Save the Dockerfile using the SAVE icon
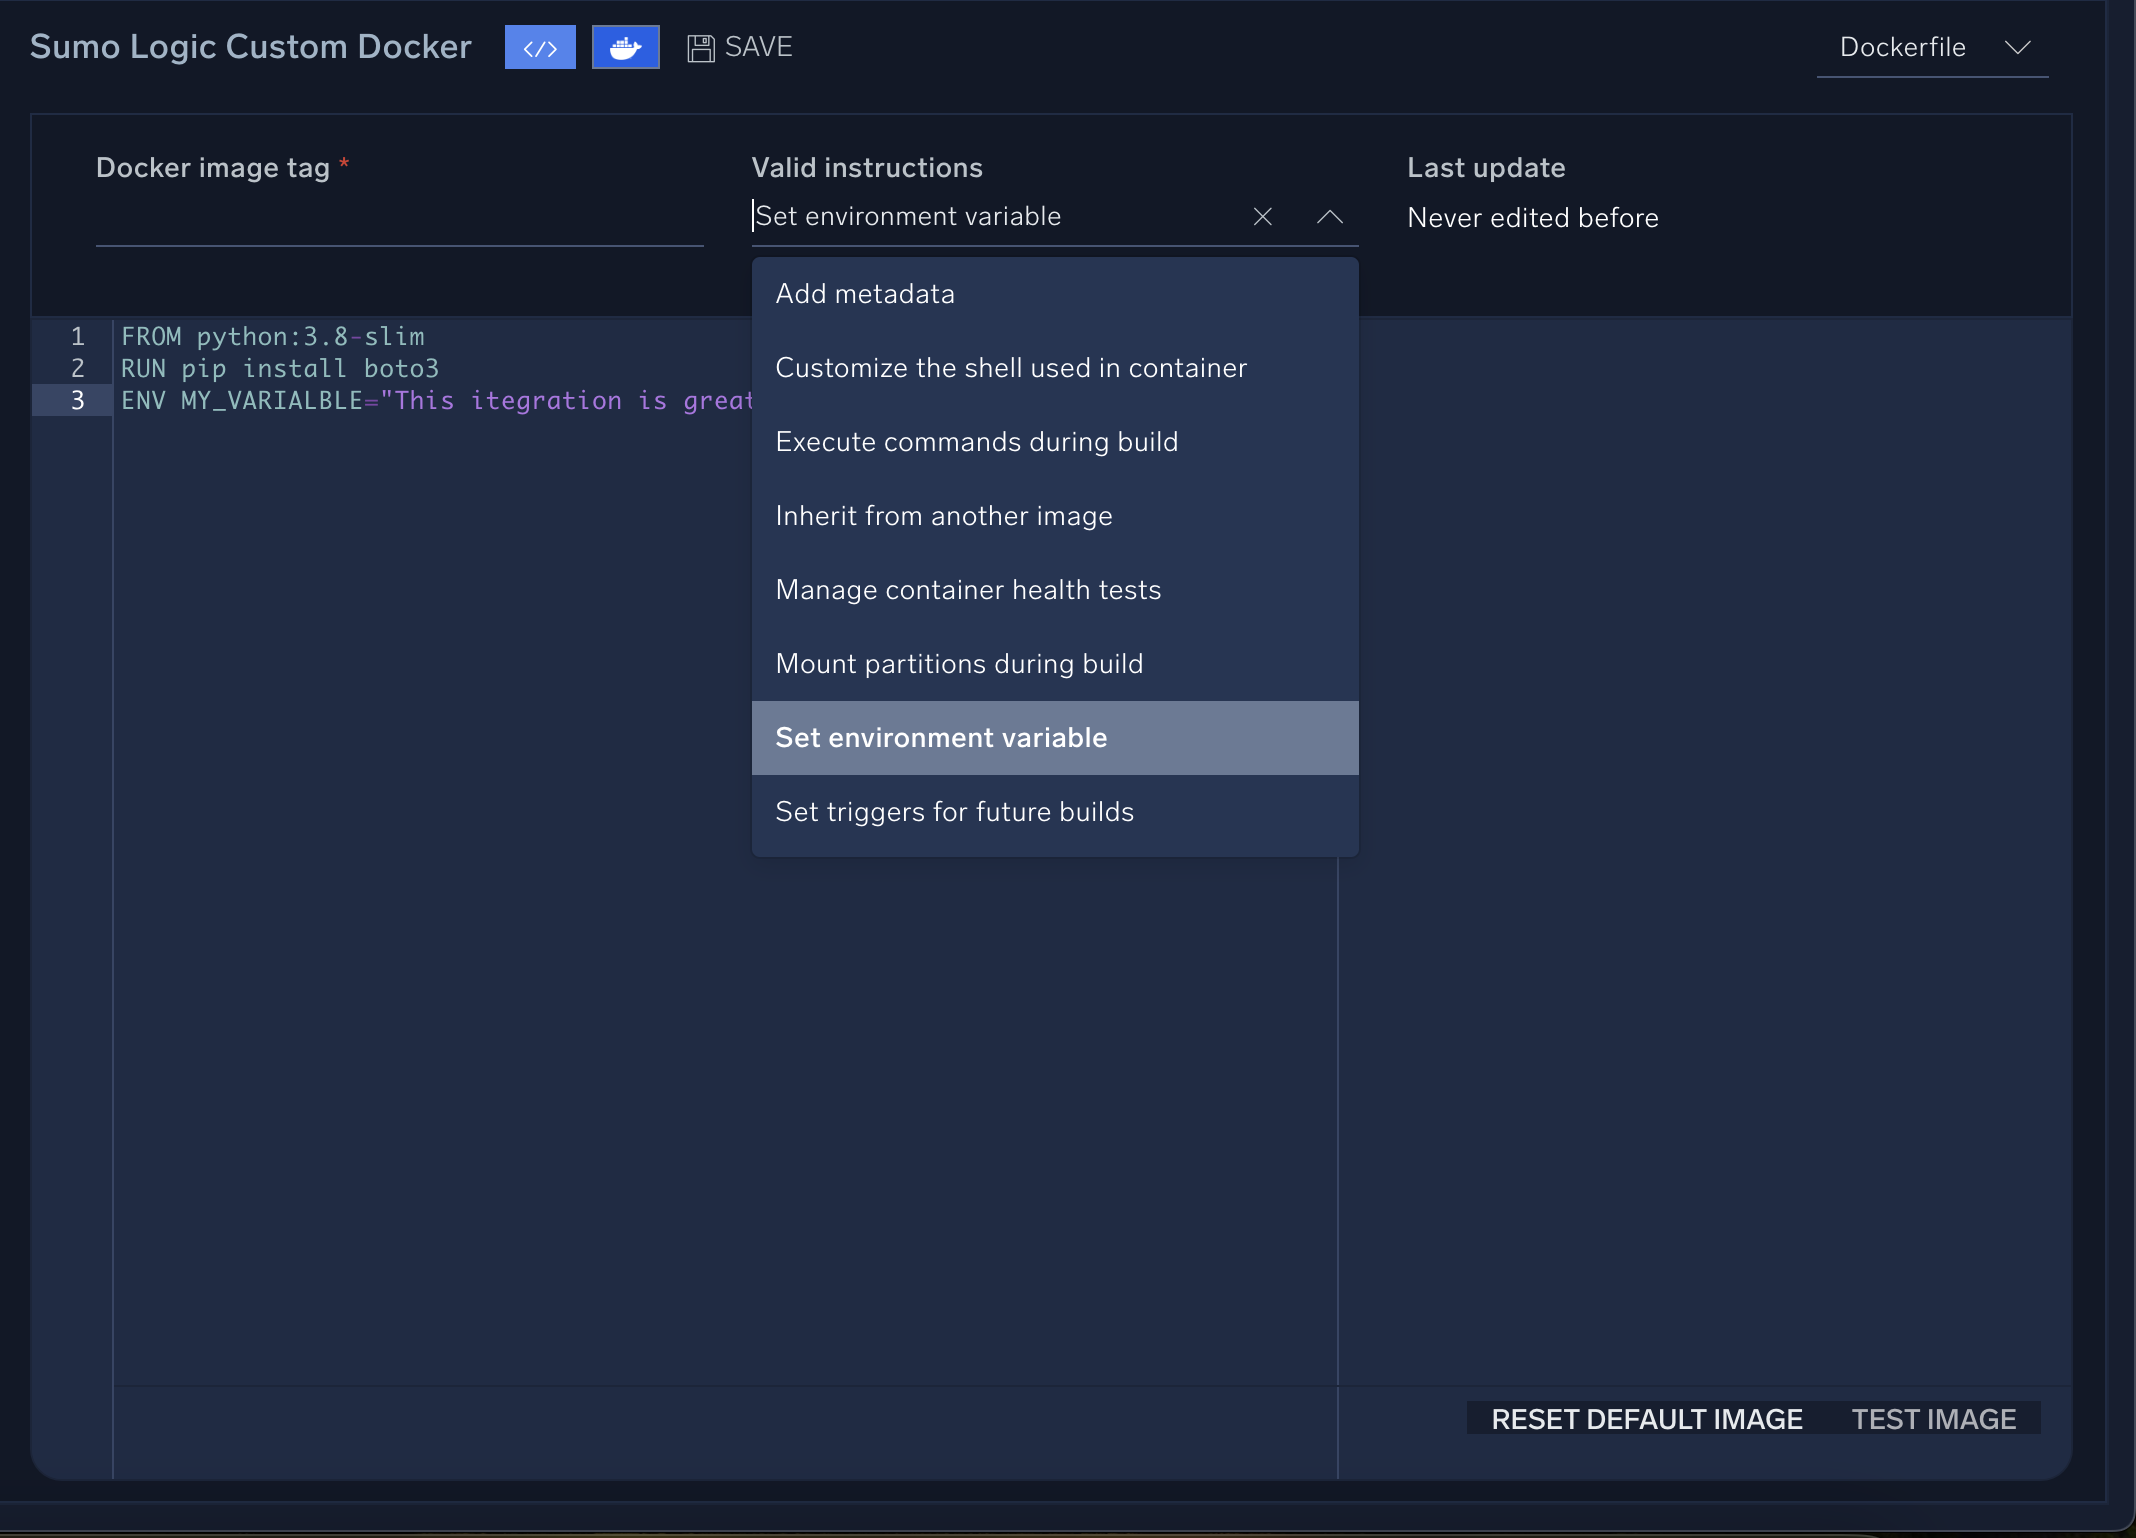 tap(740, 46)
